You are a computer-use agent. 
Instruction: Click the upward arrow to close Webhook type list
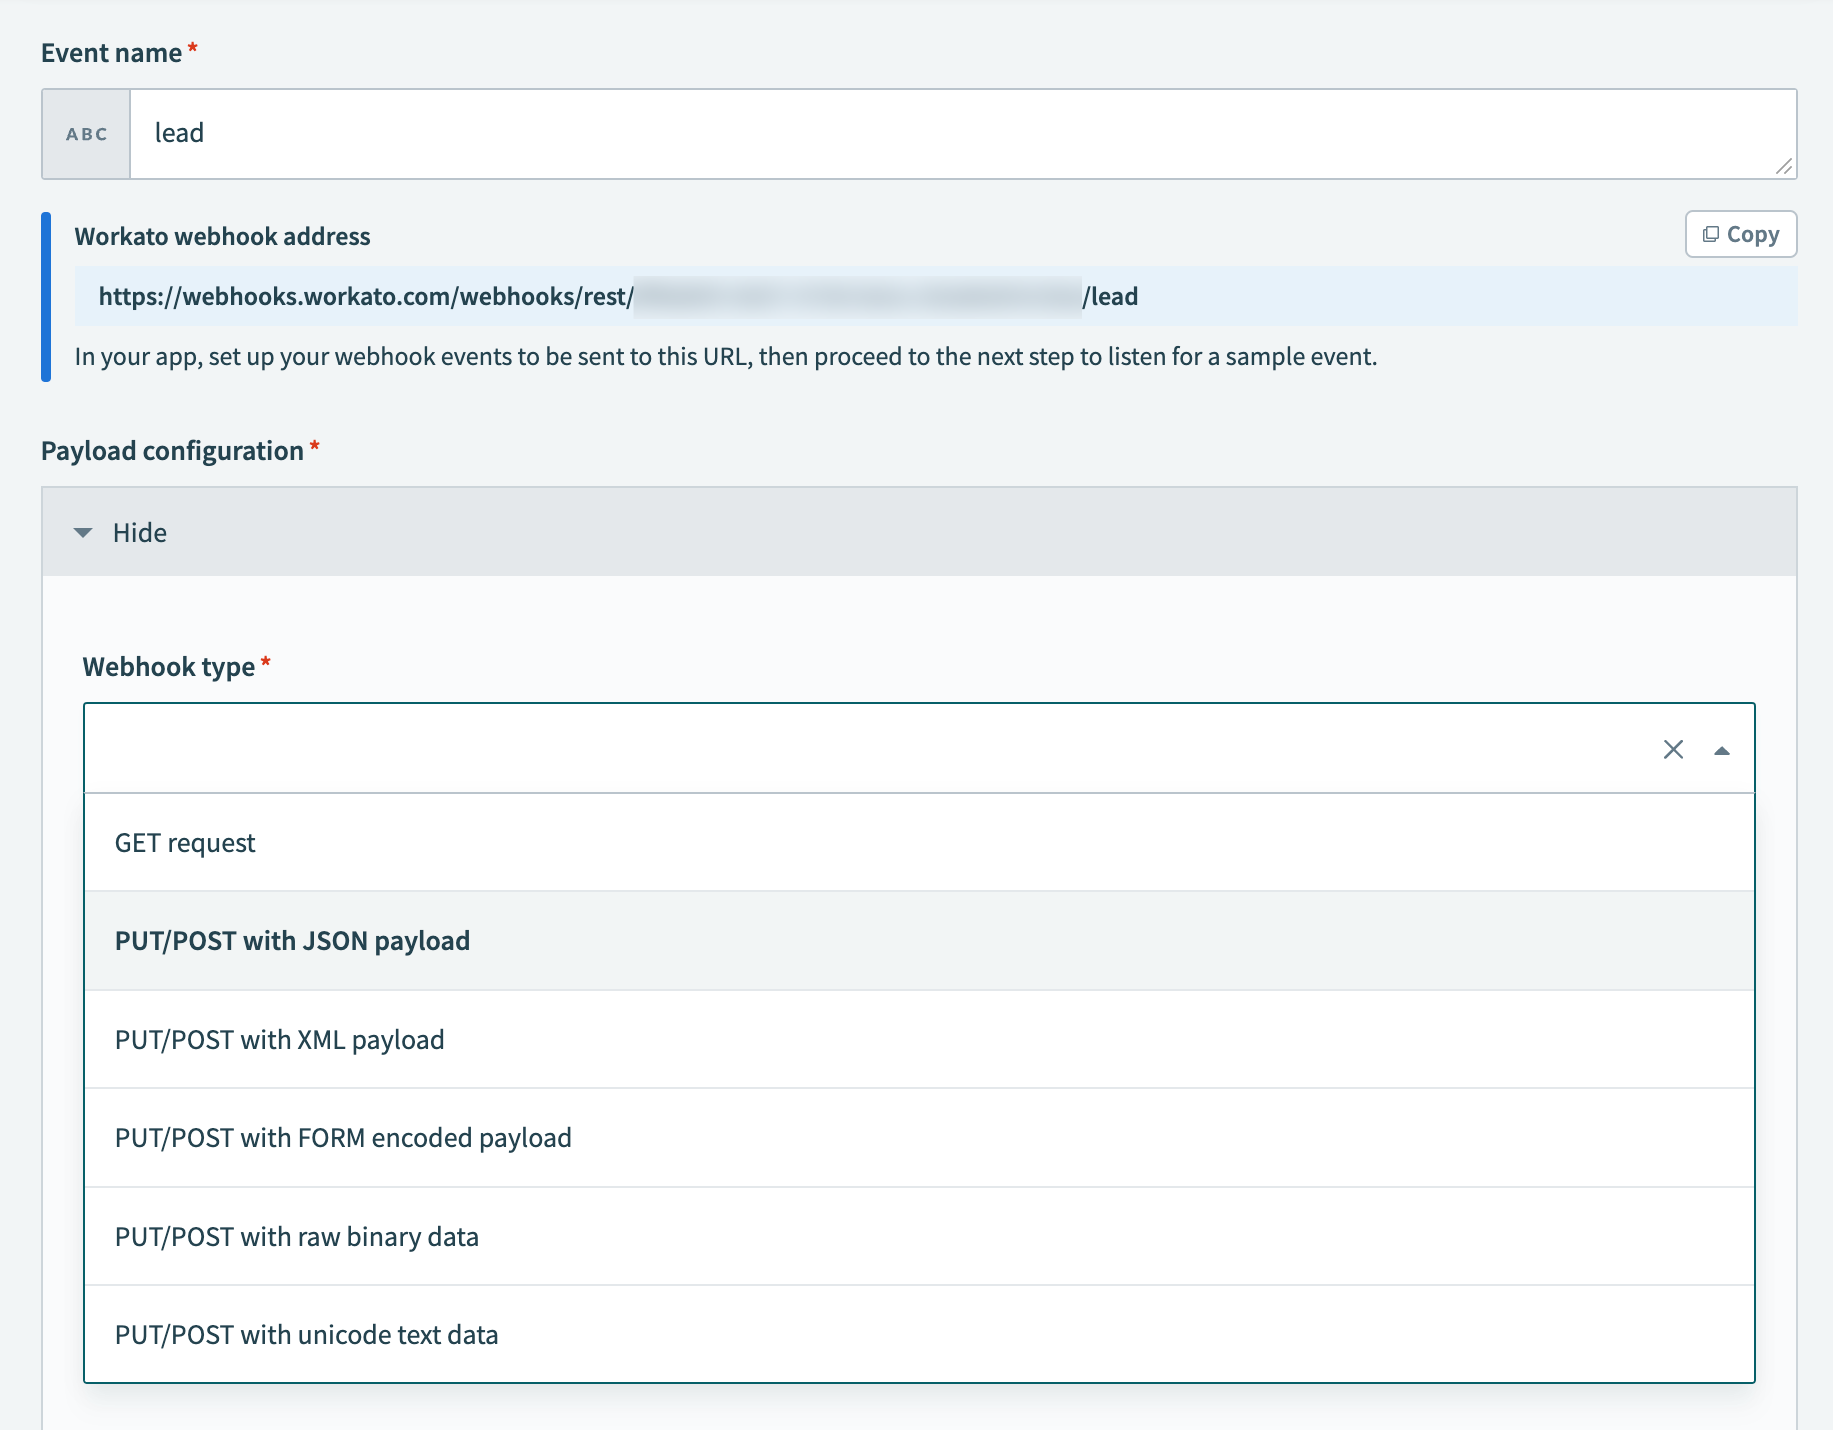coord(1722,748)
